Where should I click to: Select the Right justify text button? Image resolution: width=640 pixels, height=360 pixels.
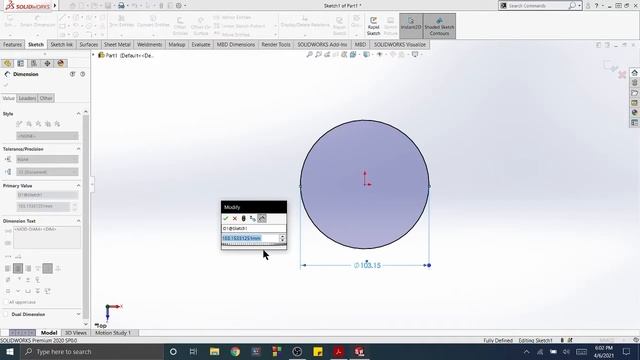28,268
